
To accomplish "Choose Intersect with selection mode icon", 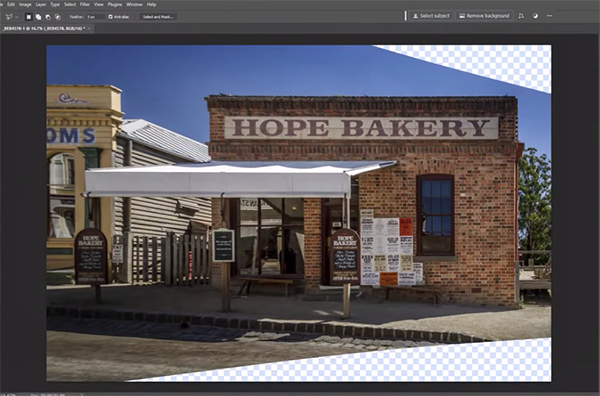I will [58, 17].
